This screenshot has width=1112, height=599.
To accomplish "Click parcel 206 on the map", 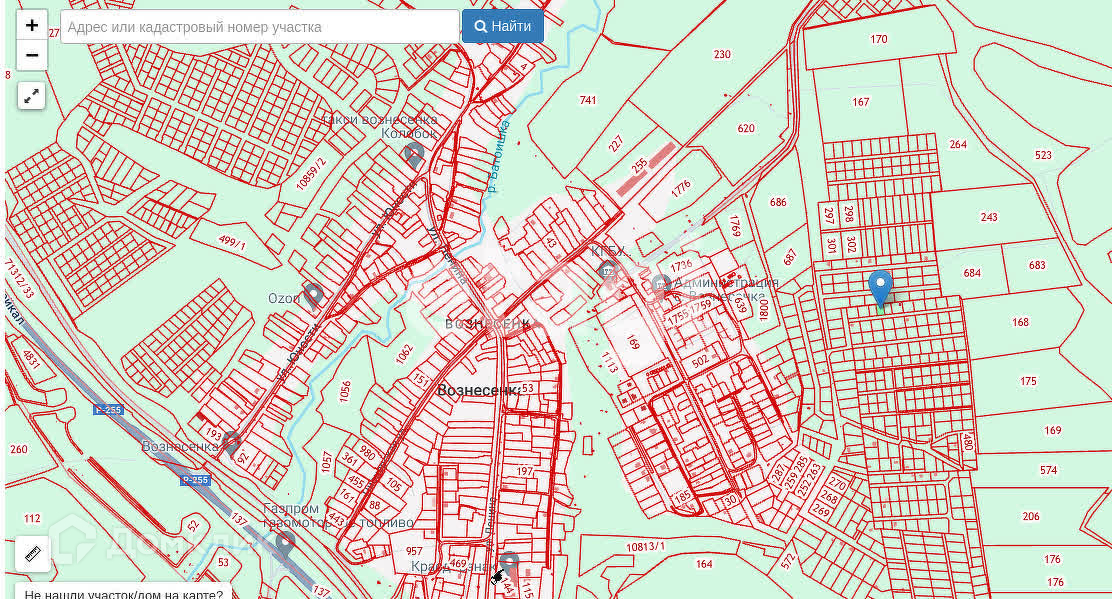I will click(x=1030, y=516).
